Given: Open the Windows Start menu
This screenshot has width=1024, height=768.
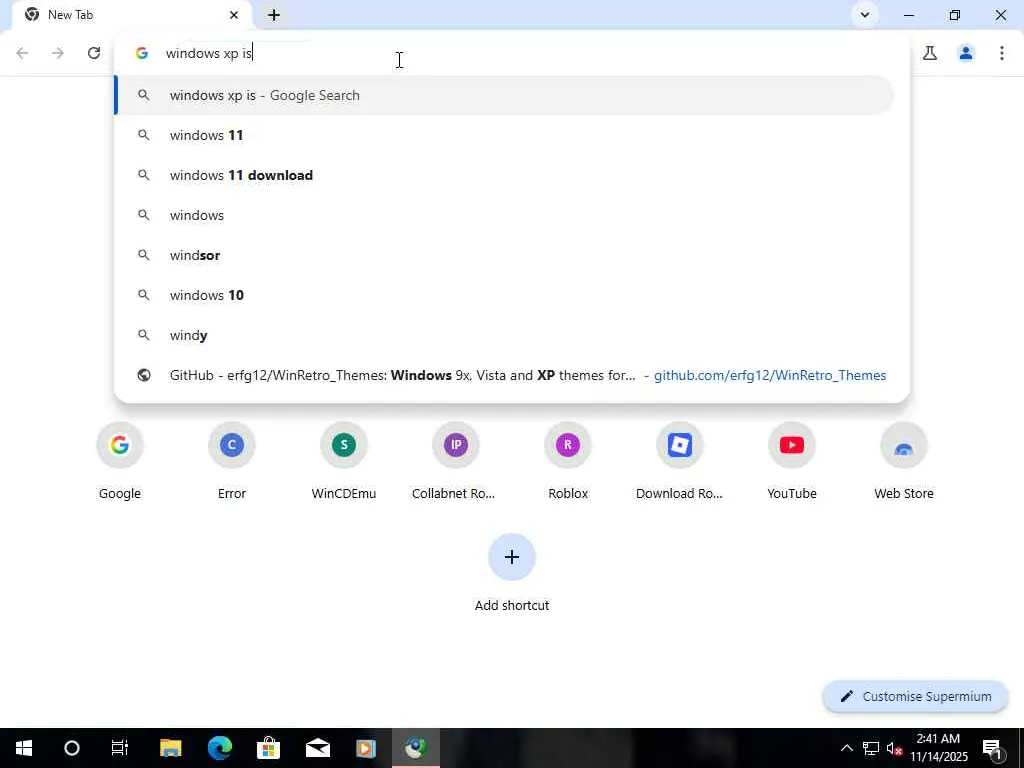Looking at the screenshot, I should [24, 748].
